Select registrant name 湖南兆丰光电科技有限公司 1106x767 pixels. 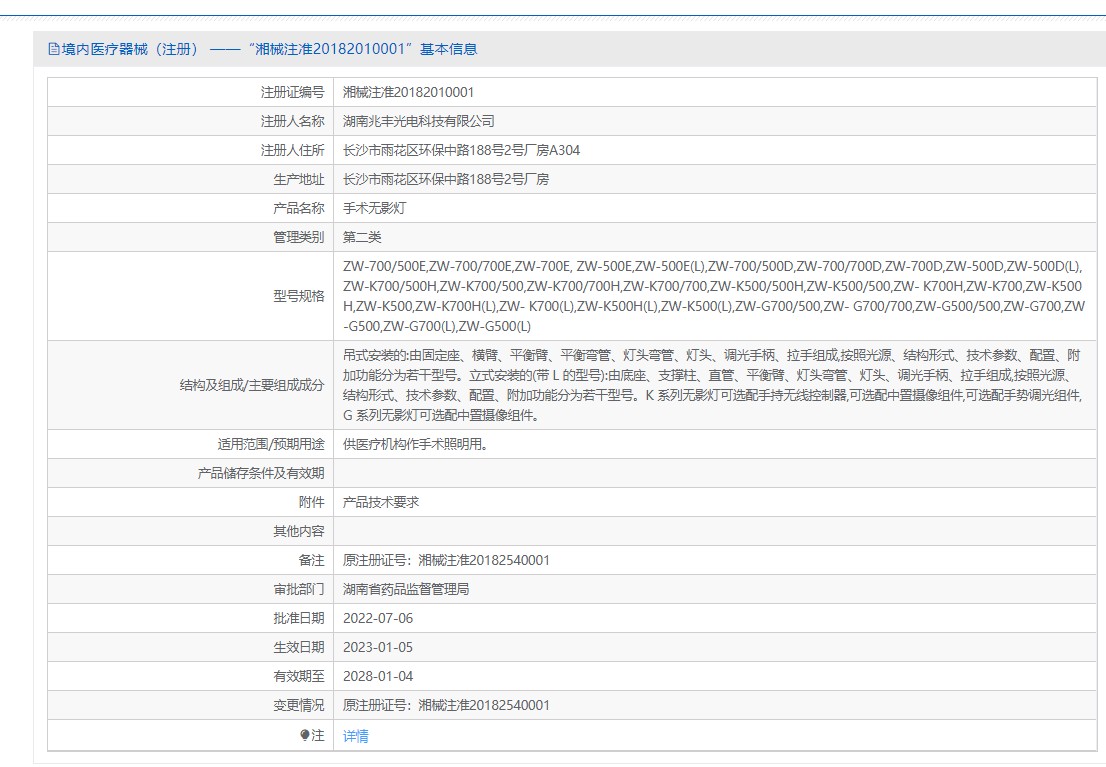click(419, 121)
